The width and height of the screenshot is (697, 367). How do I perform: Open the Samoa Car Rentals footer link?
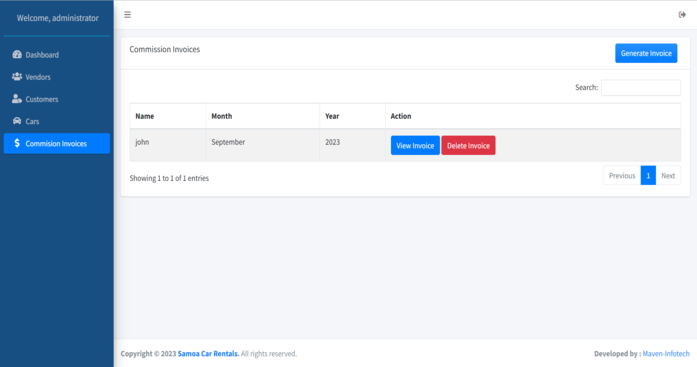coord(208,354)
